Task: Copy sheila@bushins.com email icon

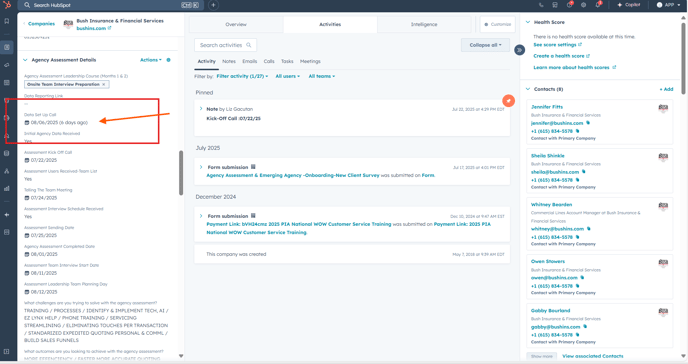Action: [584, 171]
